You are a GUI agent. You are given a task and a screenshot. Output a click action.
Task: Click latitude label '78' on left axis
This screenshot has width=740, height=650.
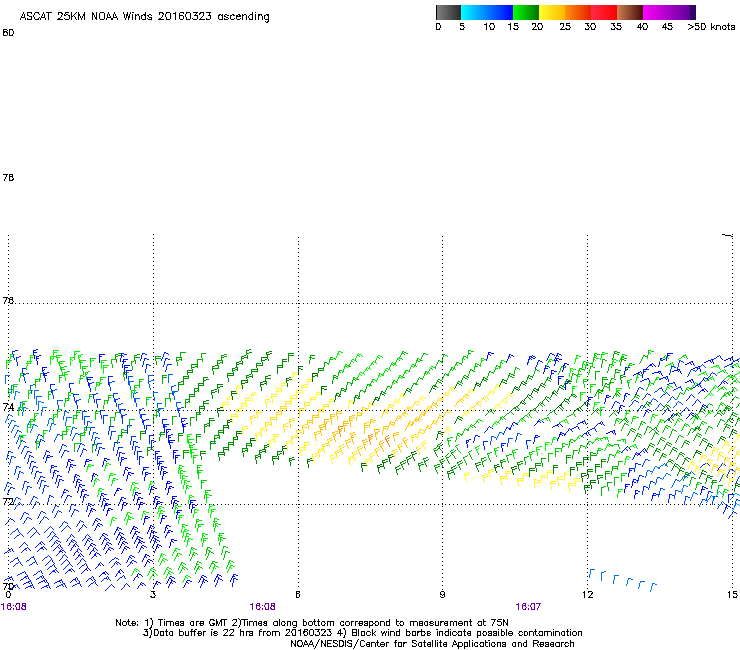click(x=8, y=177)
